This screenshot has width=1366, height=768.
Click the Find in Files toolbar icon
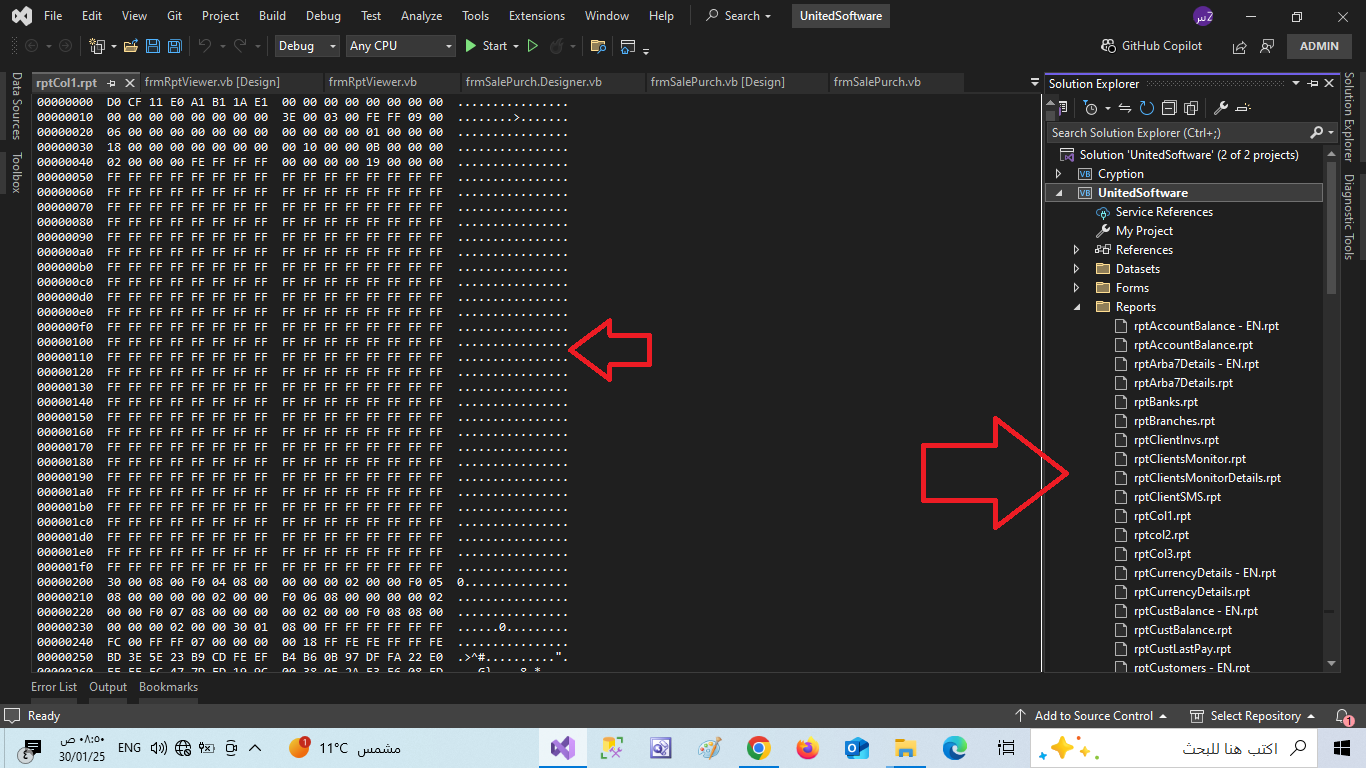(598, 46)
